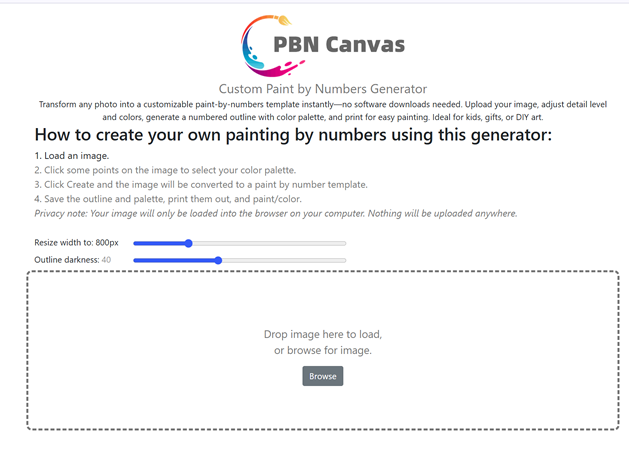Click the 'Outline darkness: 40' label
The image size is (629, 450).
[73, 260]
